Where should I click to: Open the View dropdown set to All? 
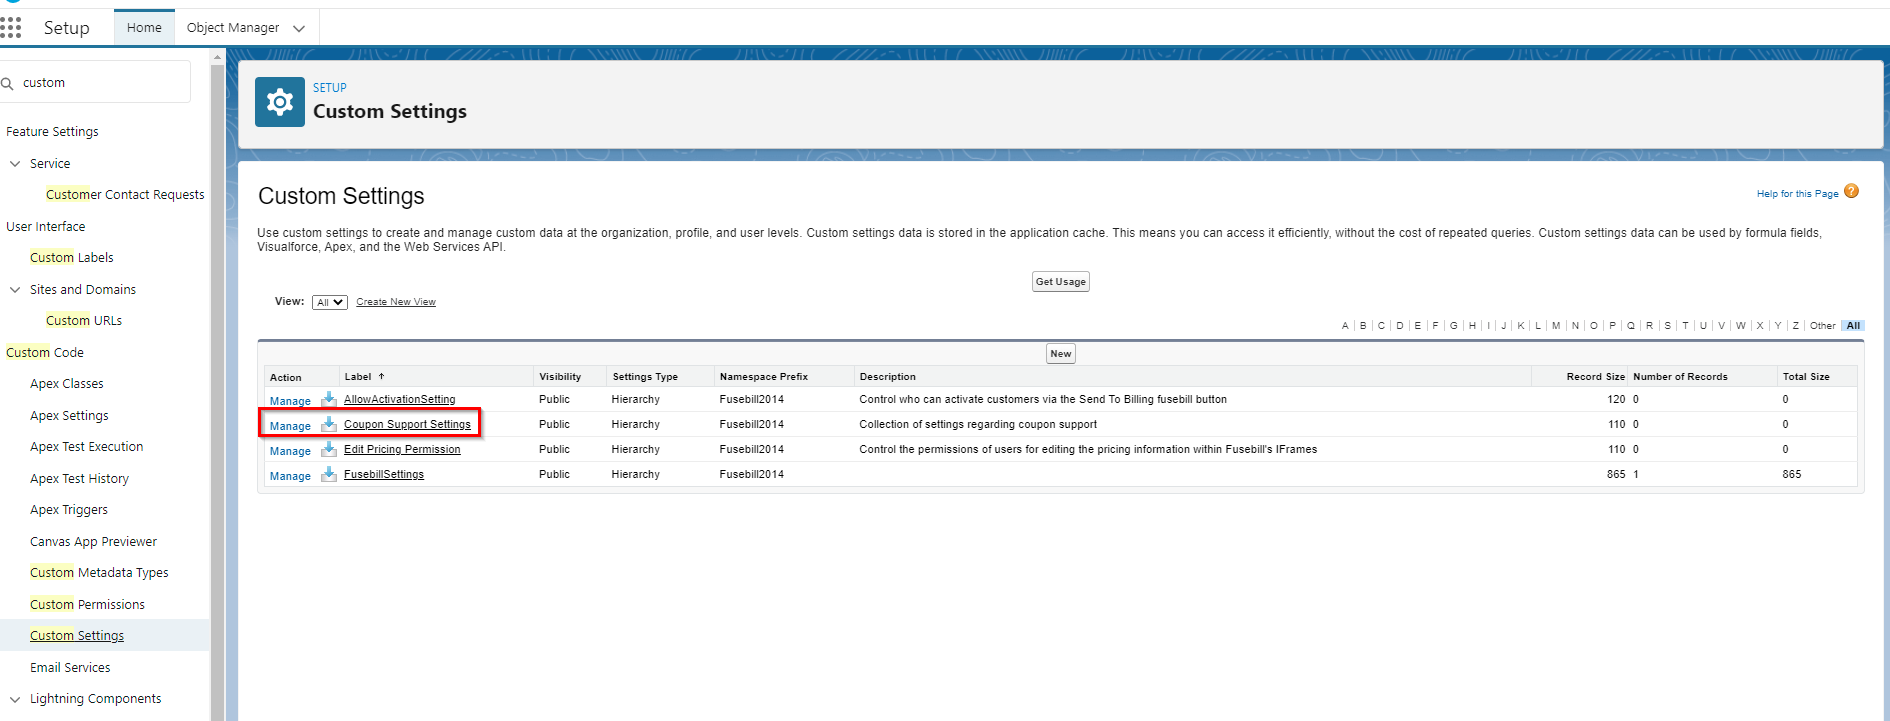(330, 302)
